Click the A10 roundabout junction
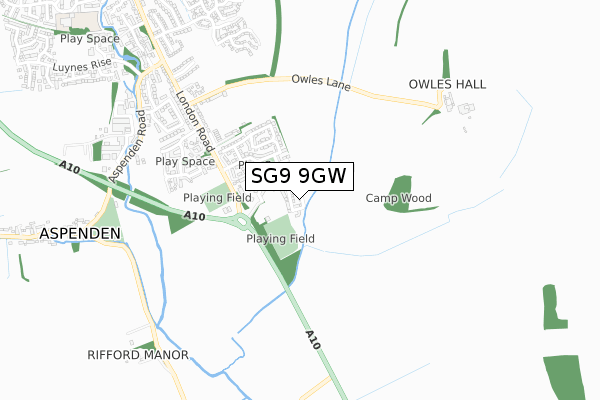This screenshot has width=600, height=400. click(242, 221)
